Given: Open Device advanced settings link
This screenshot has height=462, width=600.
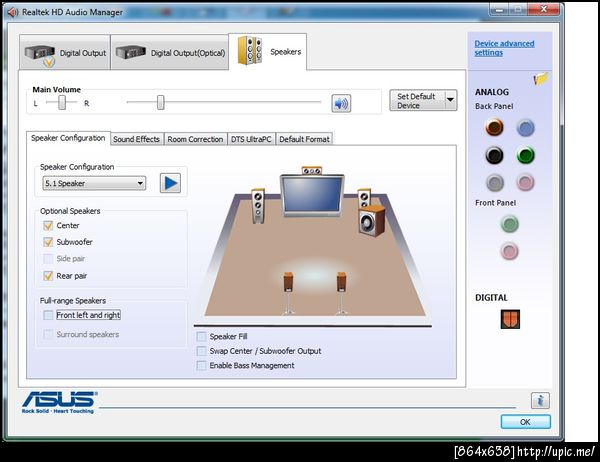Looking at the screenshot, I should tap(504, 48).
